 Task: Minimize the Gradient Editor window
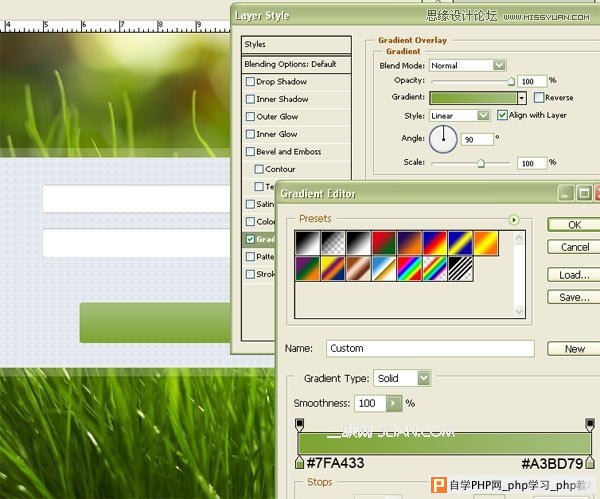tap(566, 193)
